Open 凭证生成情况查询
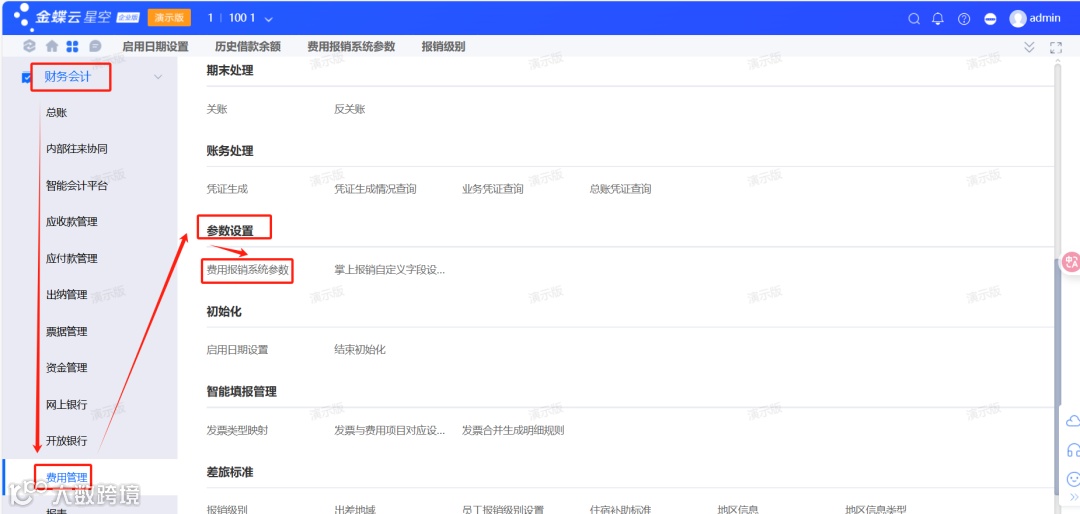1080x514 pixels. pos(375,189)
